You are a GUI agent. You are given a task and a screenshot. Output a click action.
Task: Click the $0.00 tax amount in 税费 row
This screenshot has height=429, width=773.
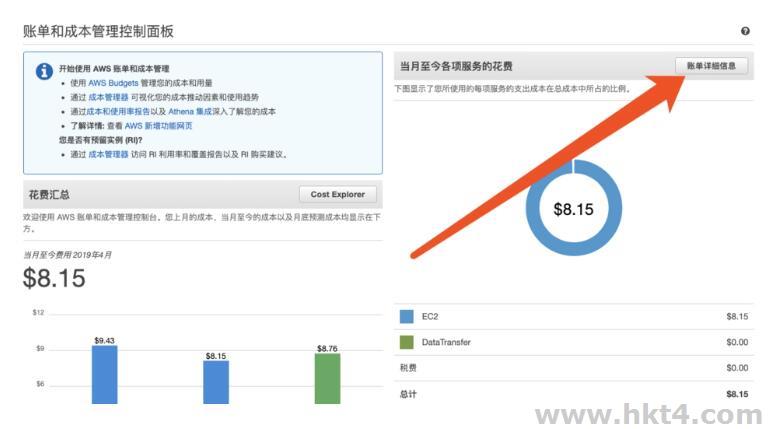tap(737, 368)
